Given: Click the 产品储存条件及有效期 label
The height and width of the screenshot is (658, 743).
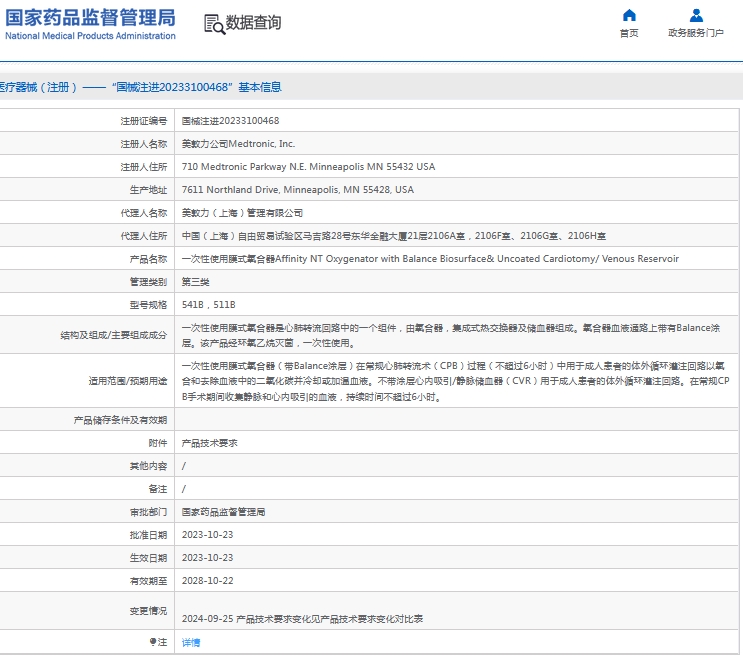Looking at the screenshot, I should point(120,420).
